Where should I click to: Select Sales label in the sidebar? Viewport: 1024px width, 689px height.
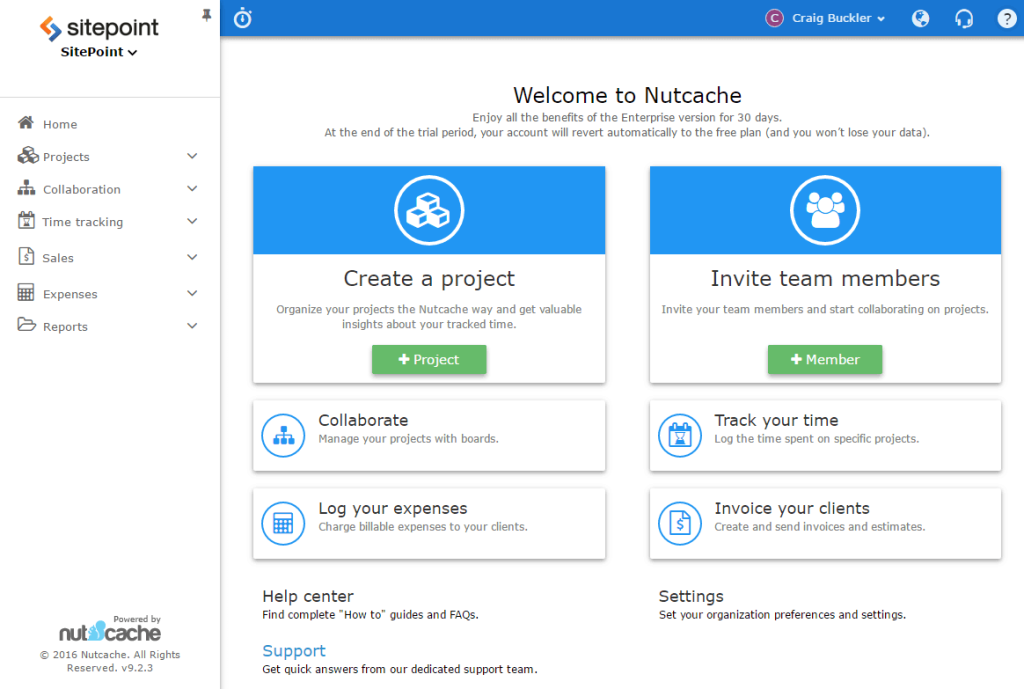click(x=58, y=258)
